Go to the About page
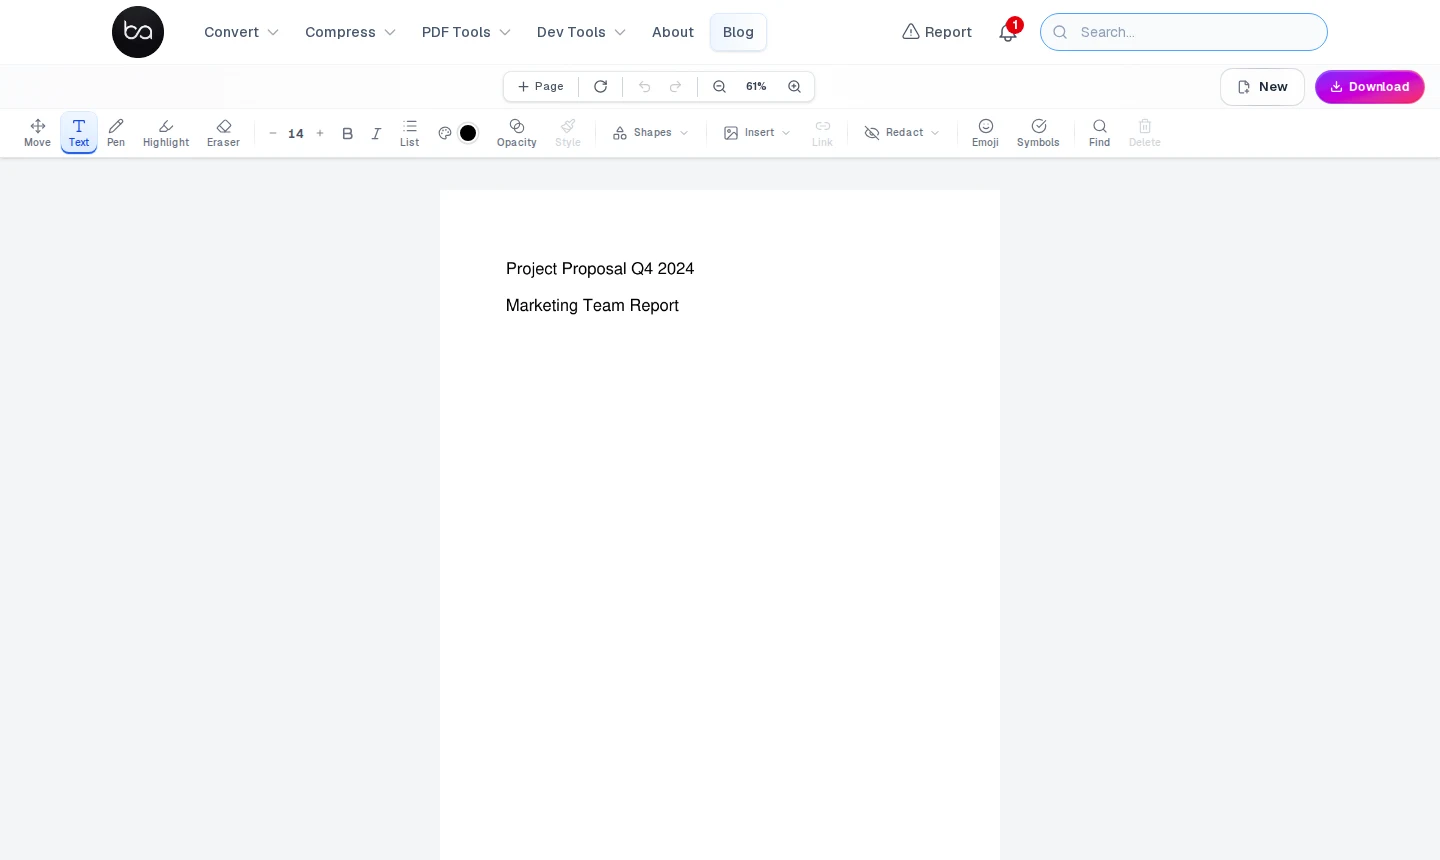The image size is (1440, 860). pyautogui.click(x=673, y=32)
